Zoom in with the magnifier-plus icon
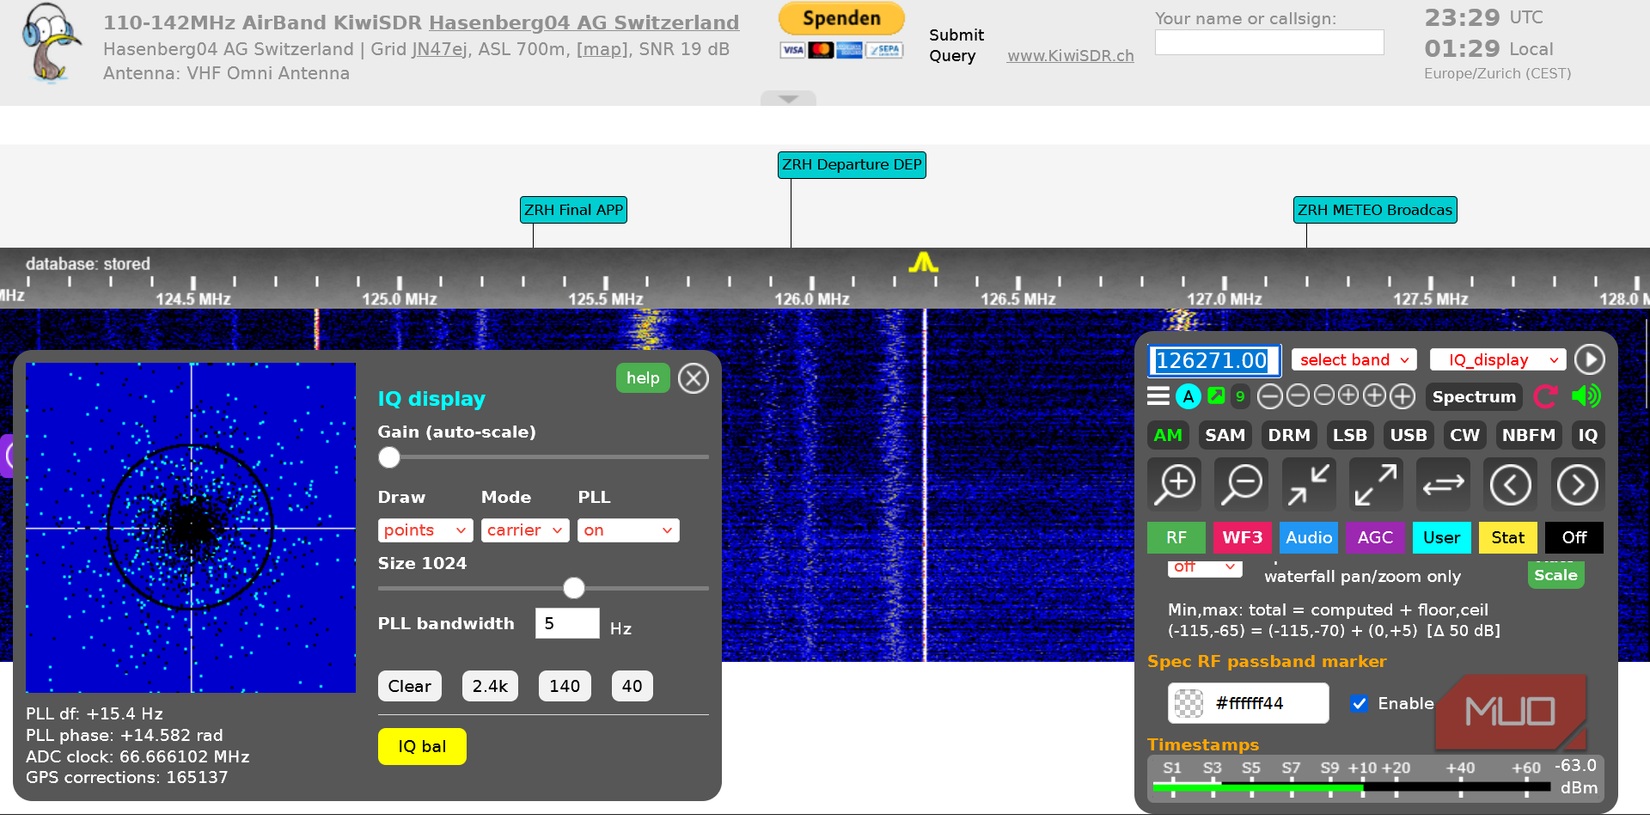This screenshot has height=815, width=1650. pyautogui.click(x=1176, y=484)
